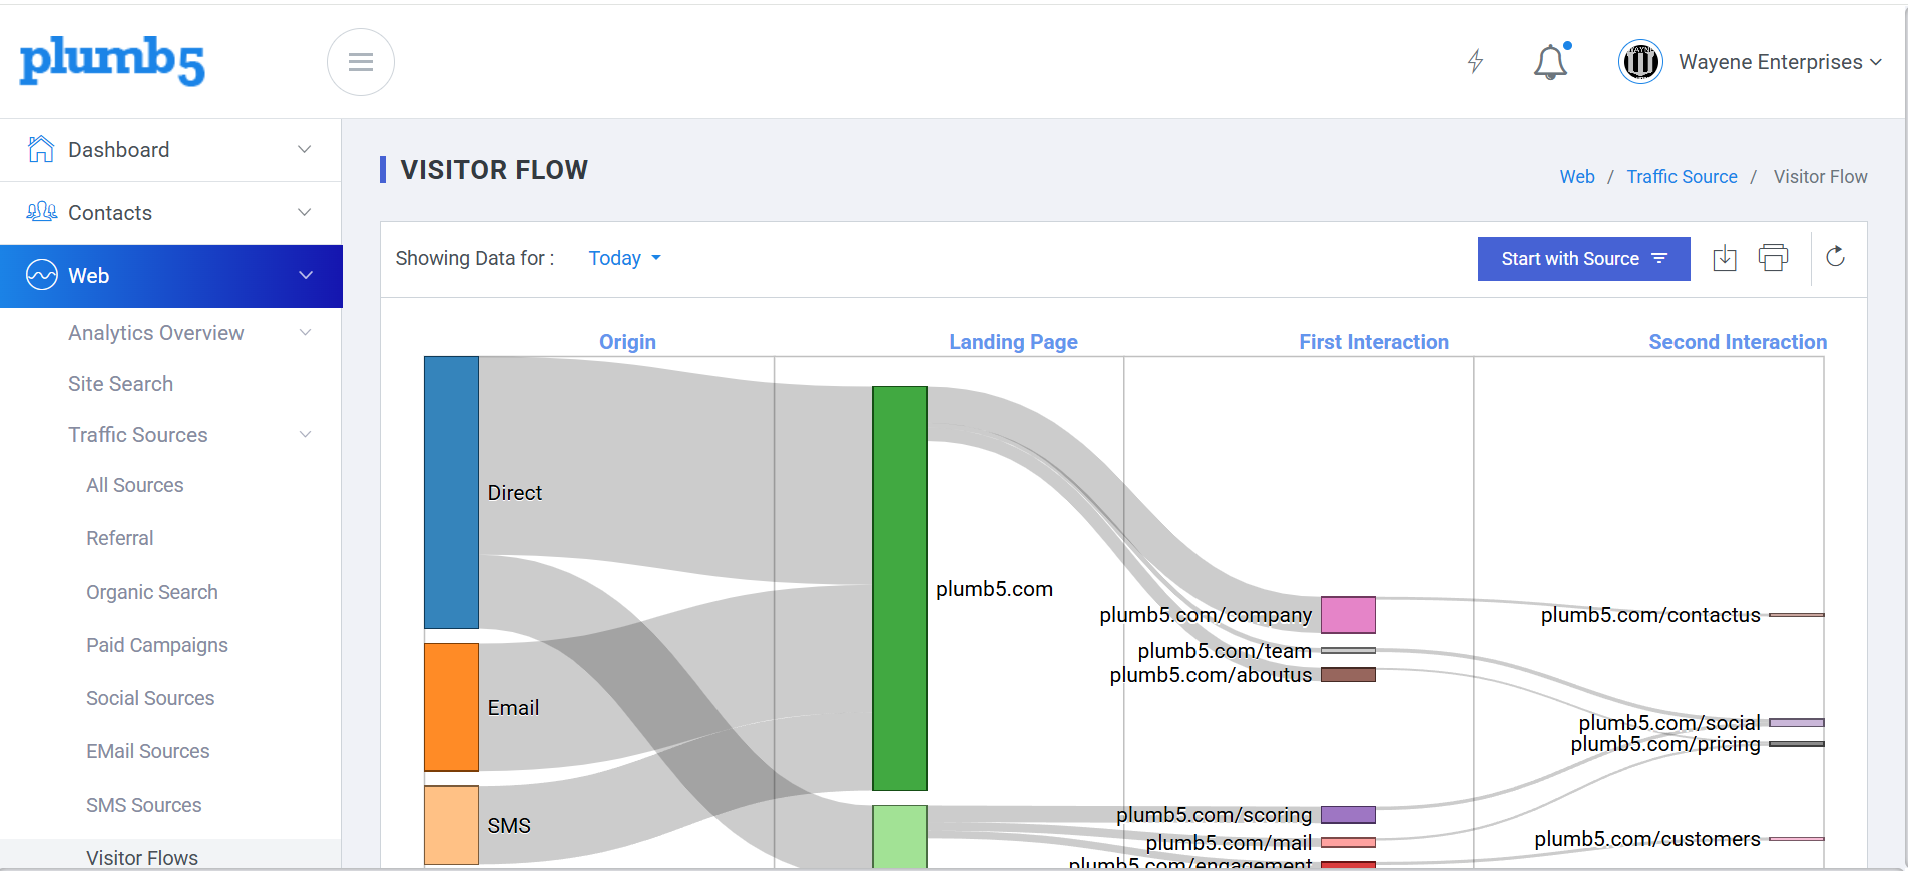Click the Landing Page column header

pos(1013,342)
